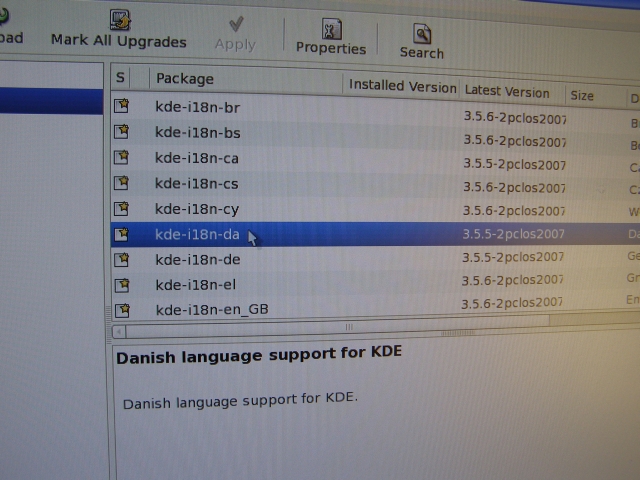640x480 pixels.
Task: Click latest version of kde-i18n-ca
Action: pyautogui.click(x=514, y=164)
